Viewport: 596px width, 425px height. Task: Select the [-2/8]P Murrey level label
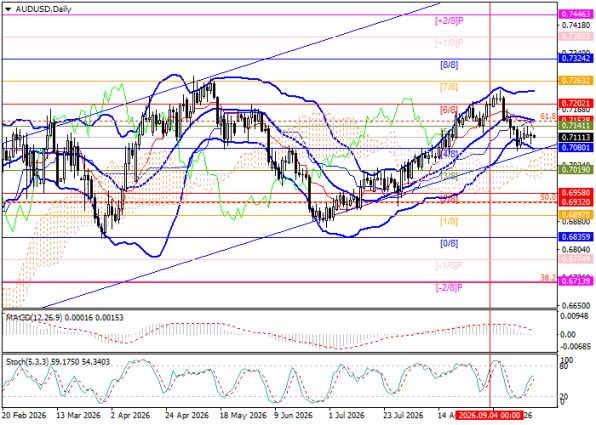[449, 287]
